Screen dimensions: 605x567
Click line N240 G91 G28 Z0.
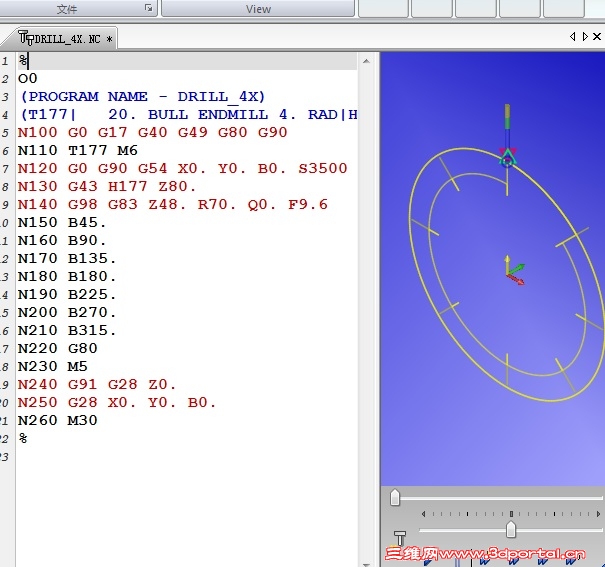click(97, 385)
